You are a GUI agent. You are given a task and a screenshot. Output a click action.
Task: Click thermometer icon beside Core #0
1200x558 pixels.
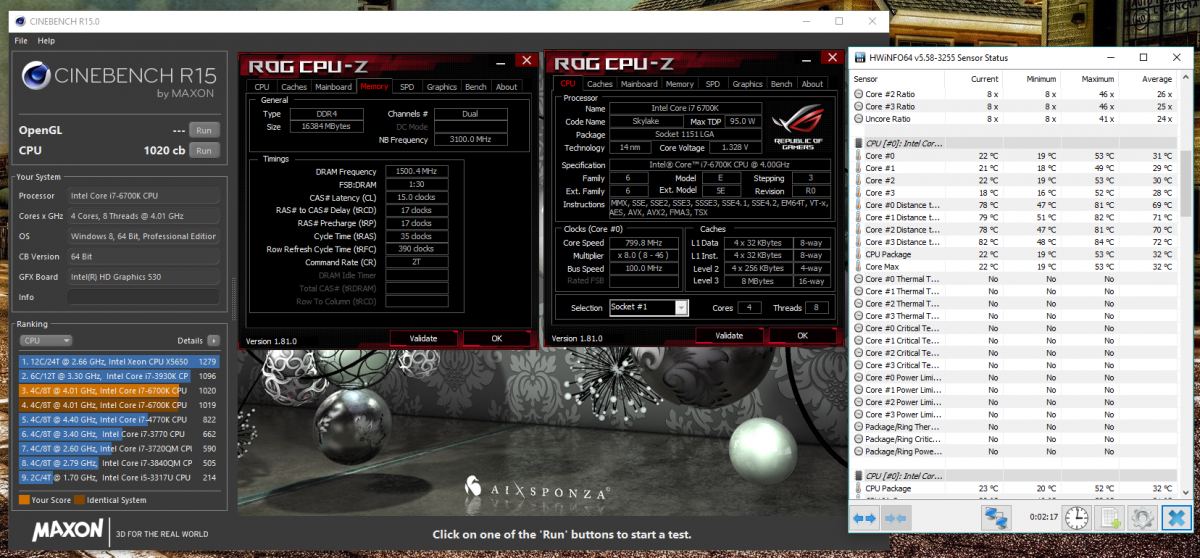(x=859, y=156)
